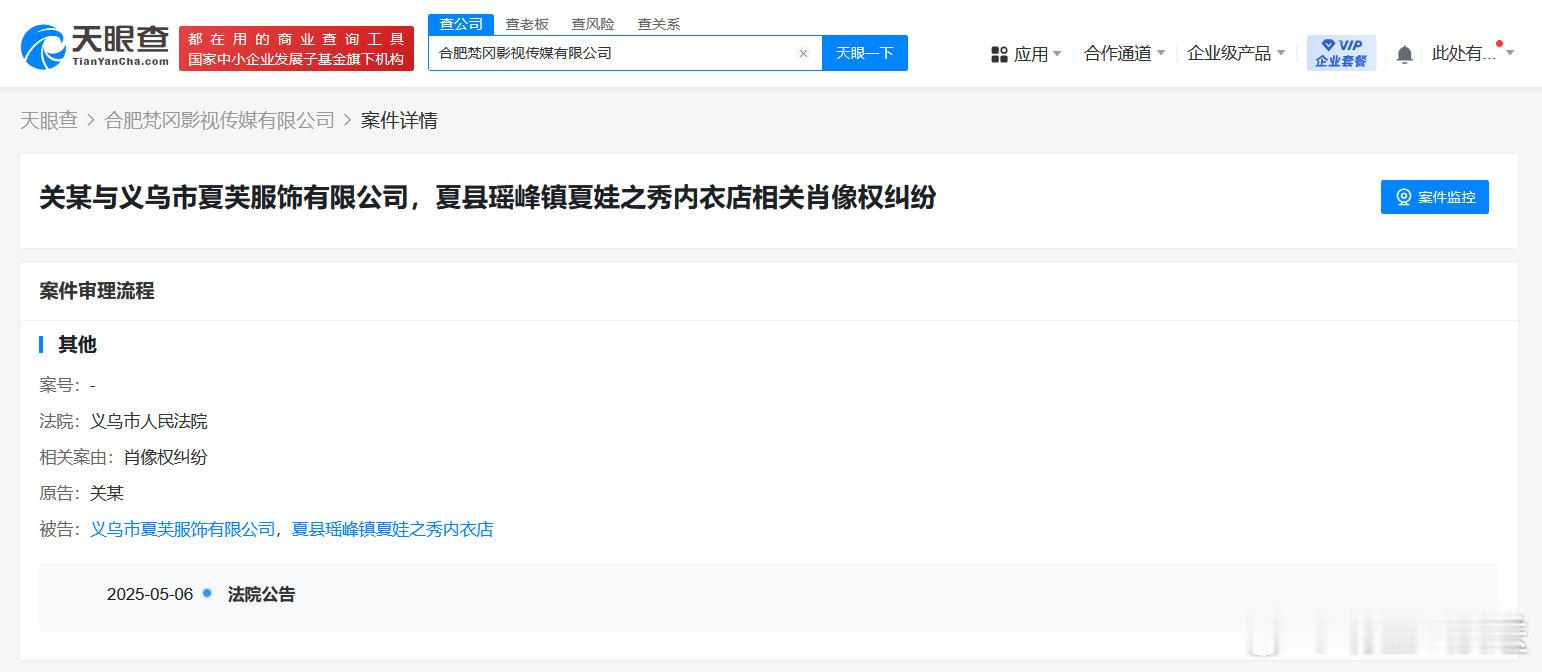Viewport: 1542px width, 672px height.
Task: Switch to the 查老板 tab
Action: click(x=527, y=24)
